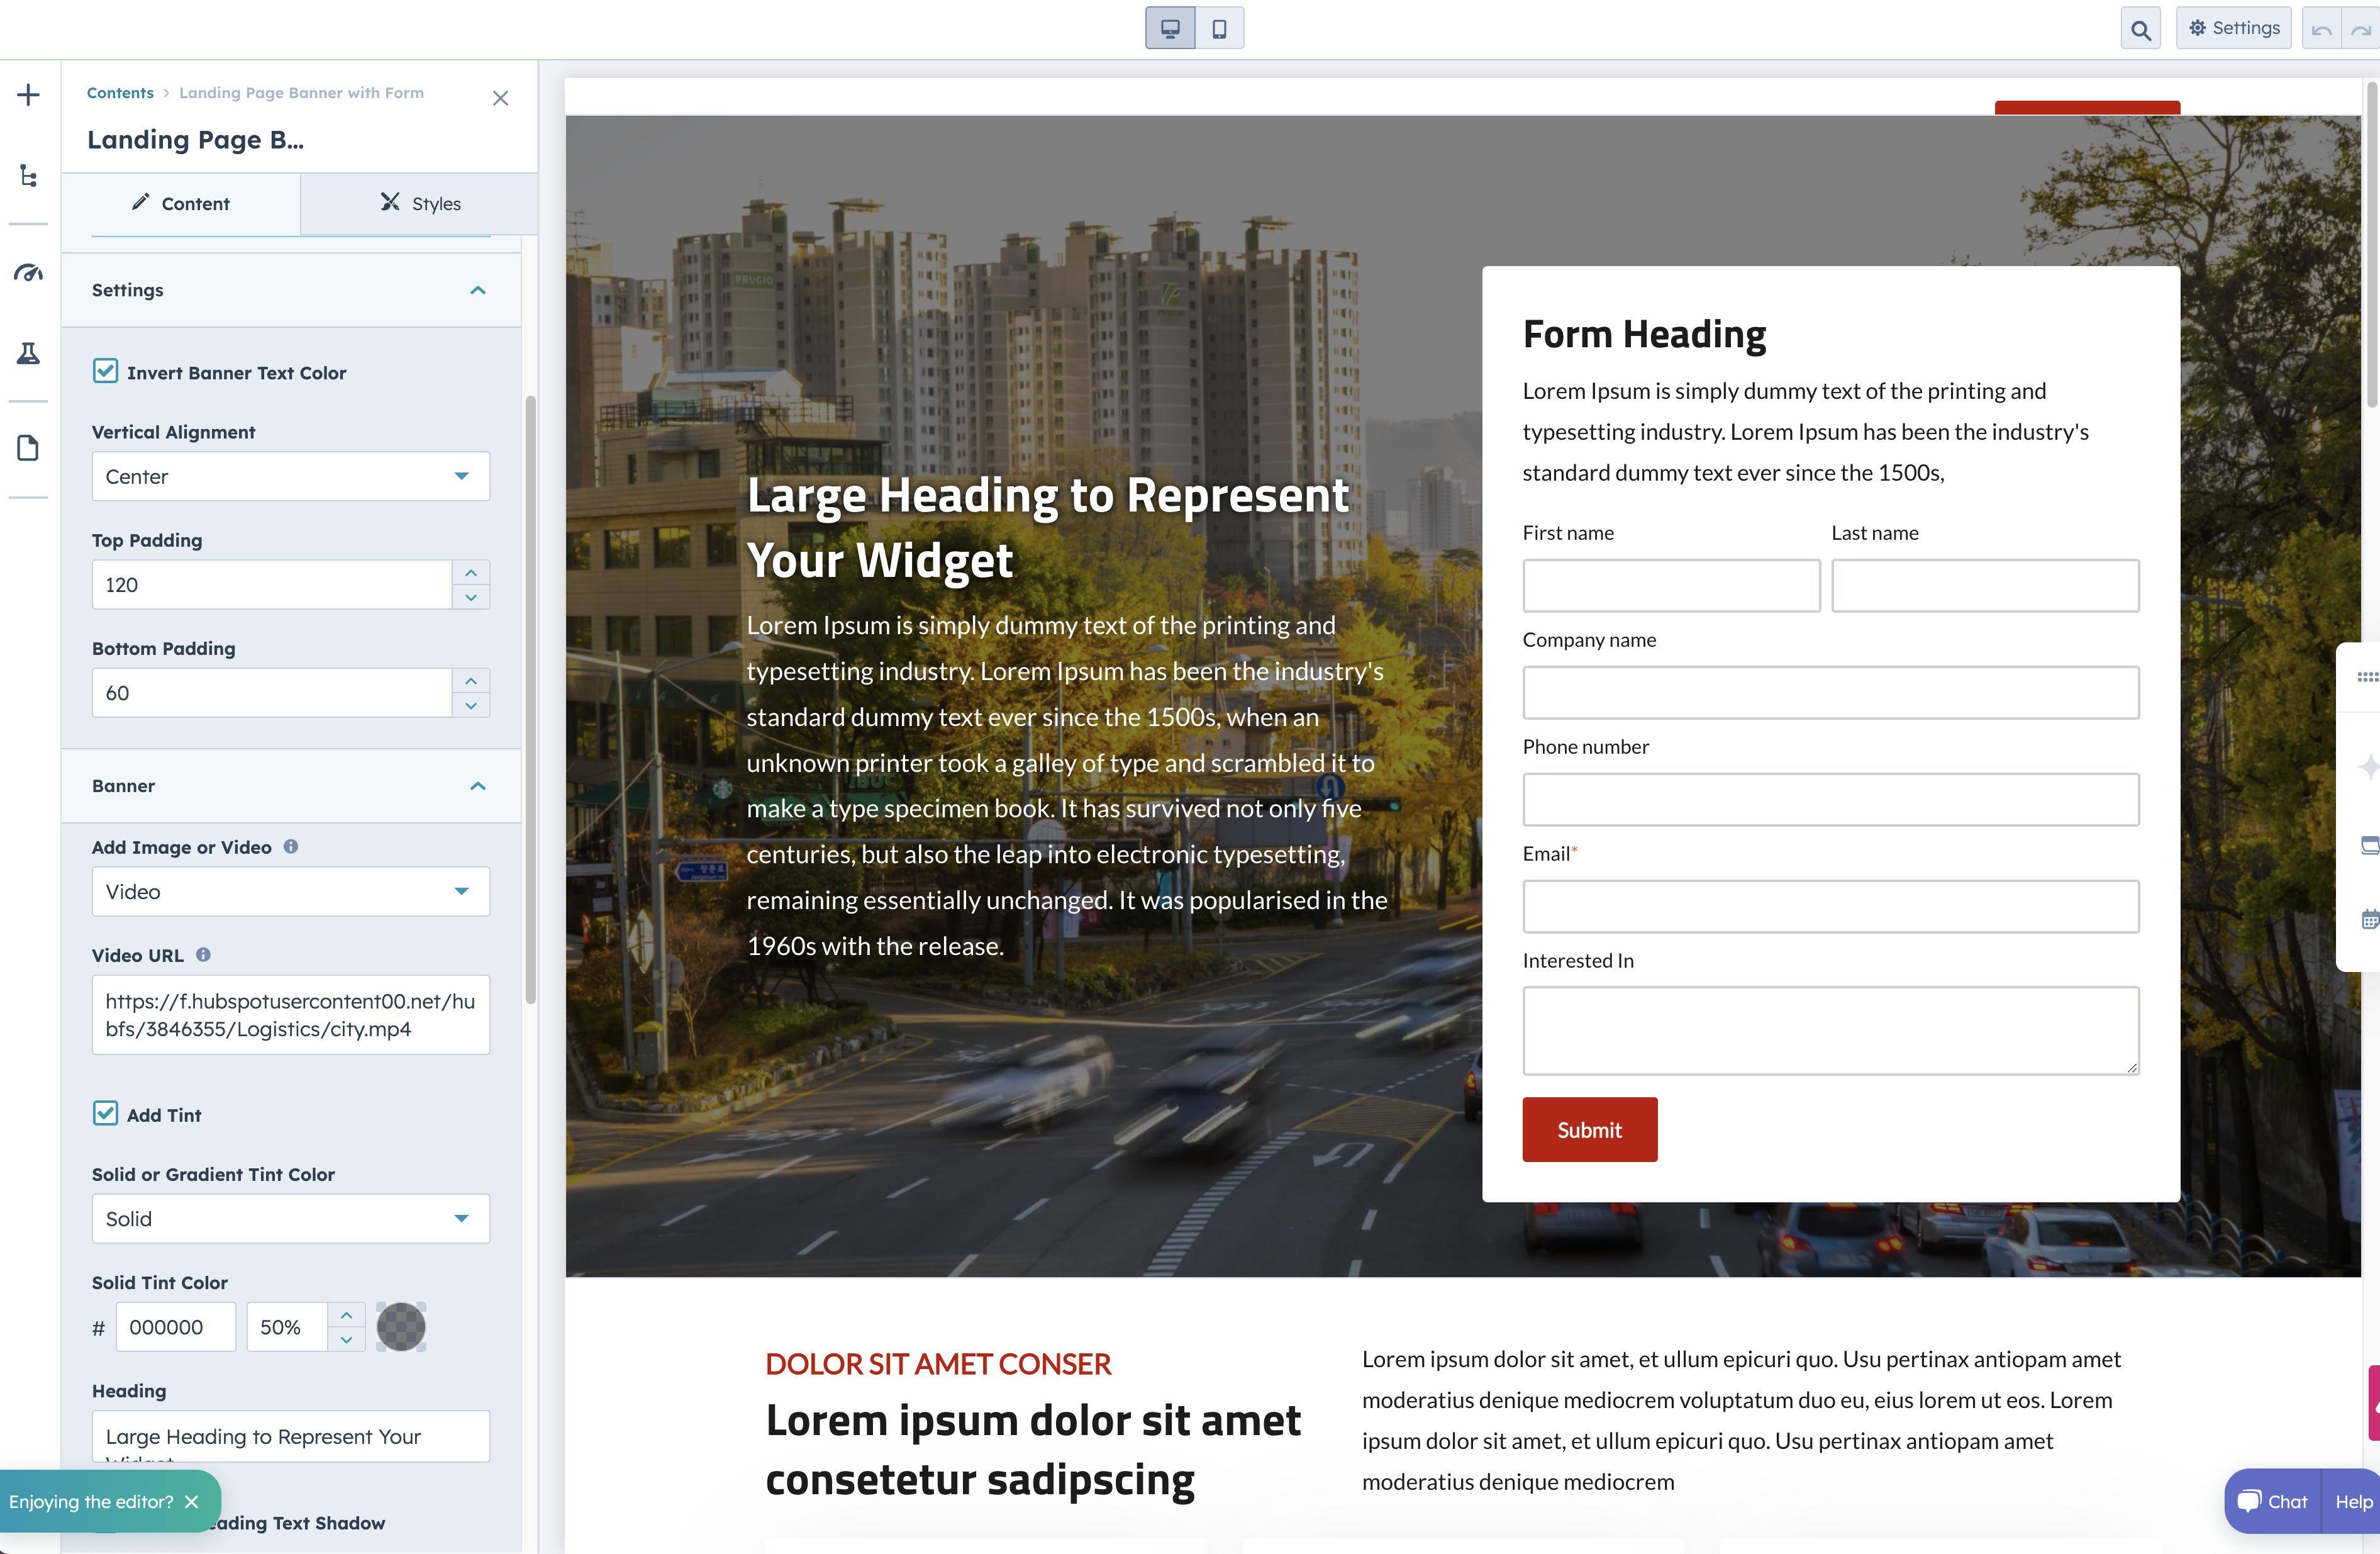This screenshot has height=1554, width=2380.
Task: Click the Video URL text field
Action: point(291,1015)
